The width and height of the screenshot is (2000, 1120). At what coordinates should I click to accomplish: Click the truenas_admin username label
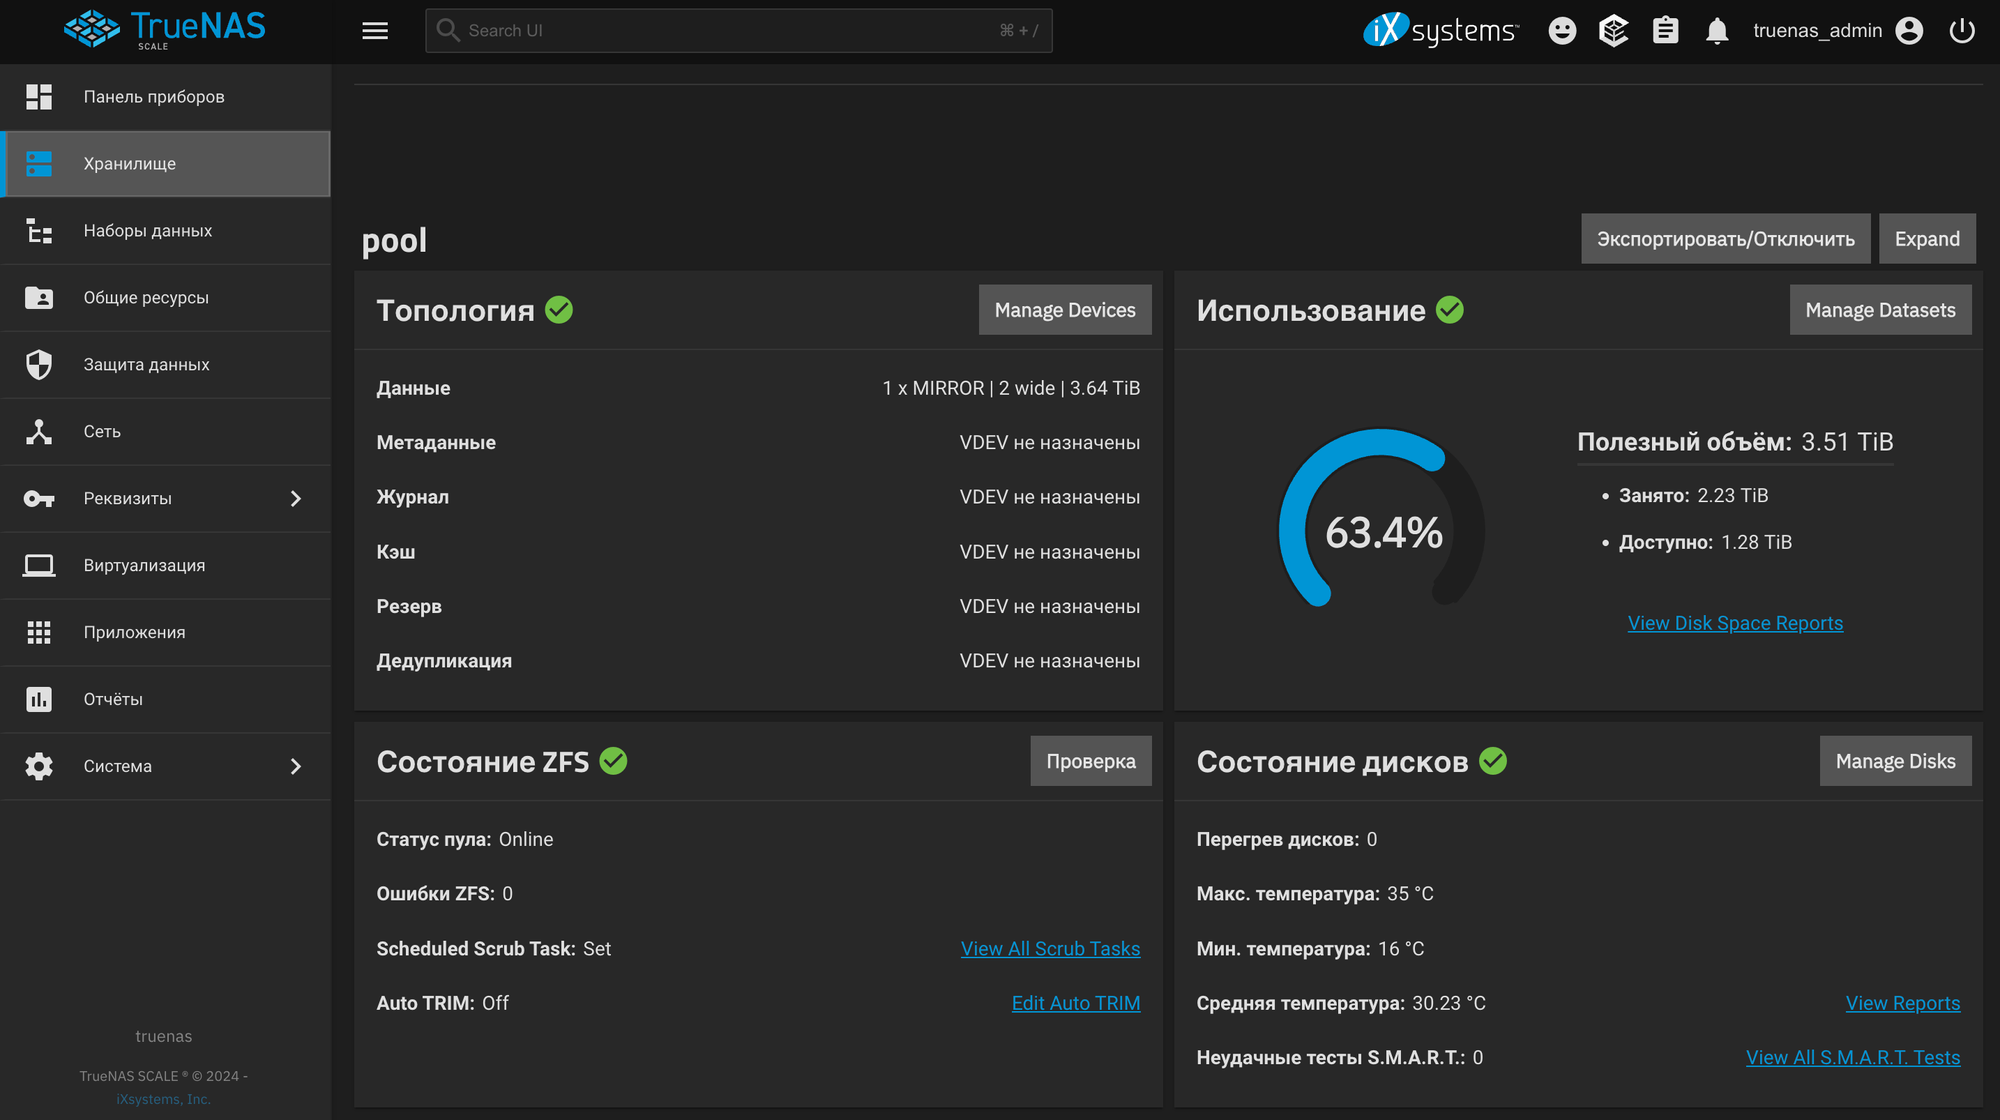point(1817,31)
